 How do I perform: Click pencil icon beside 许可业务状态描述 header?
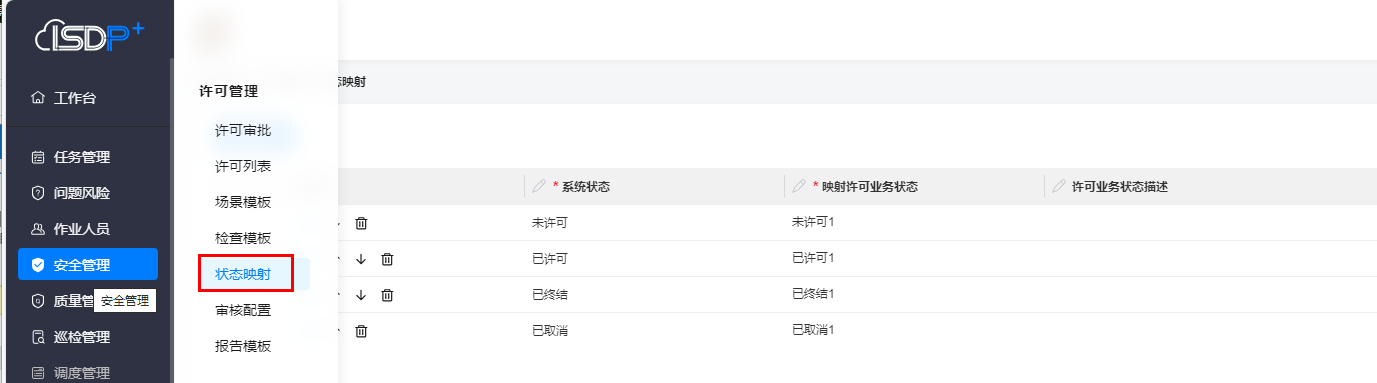pos(1059,186)
